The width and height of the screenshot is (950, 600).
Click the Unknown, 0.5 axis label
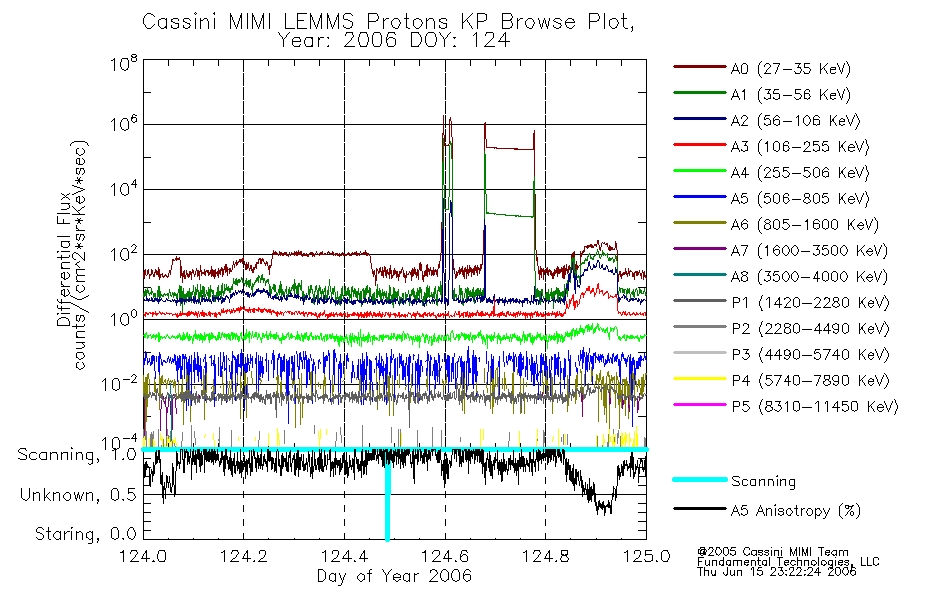point(78,495)
